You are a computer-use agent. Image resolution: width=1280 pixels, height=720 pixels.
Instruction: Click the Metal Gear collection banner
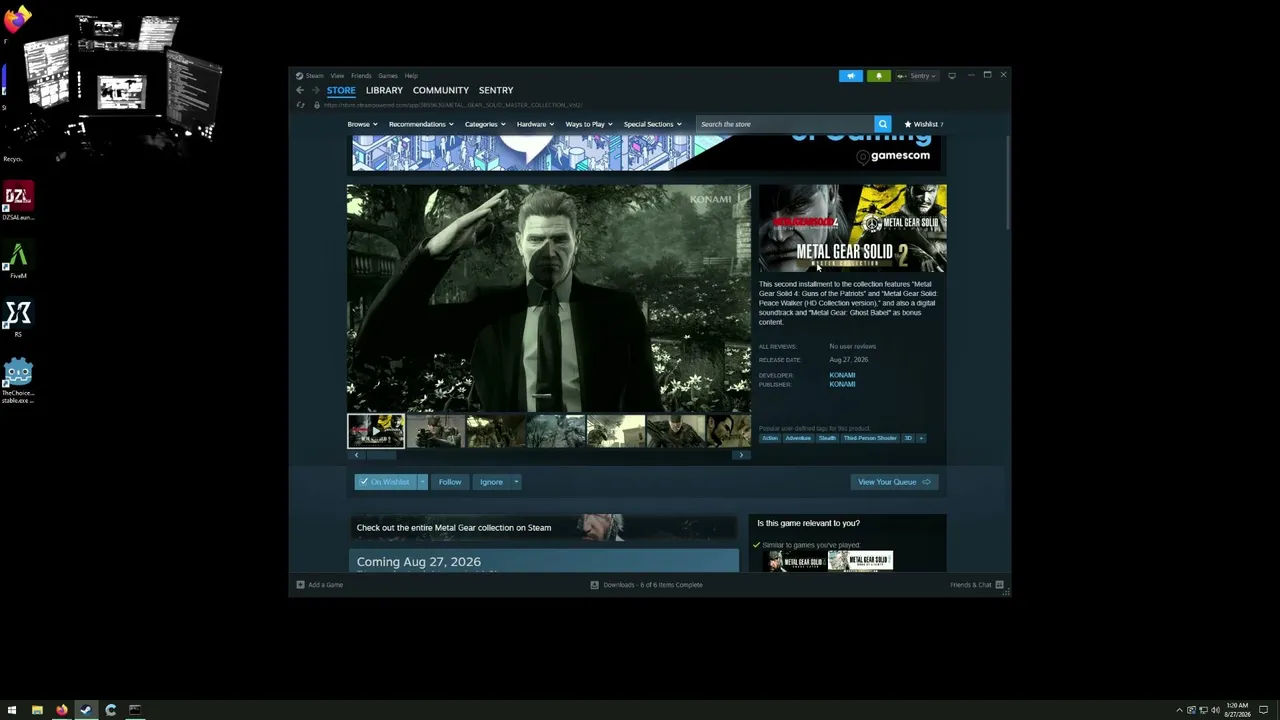(x=544, y=527)
